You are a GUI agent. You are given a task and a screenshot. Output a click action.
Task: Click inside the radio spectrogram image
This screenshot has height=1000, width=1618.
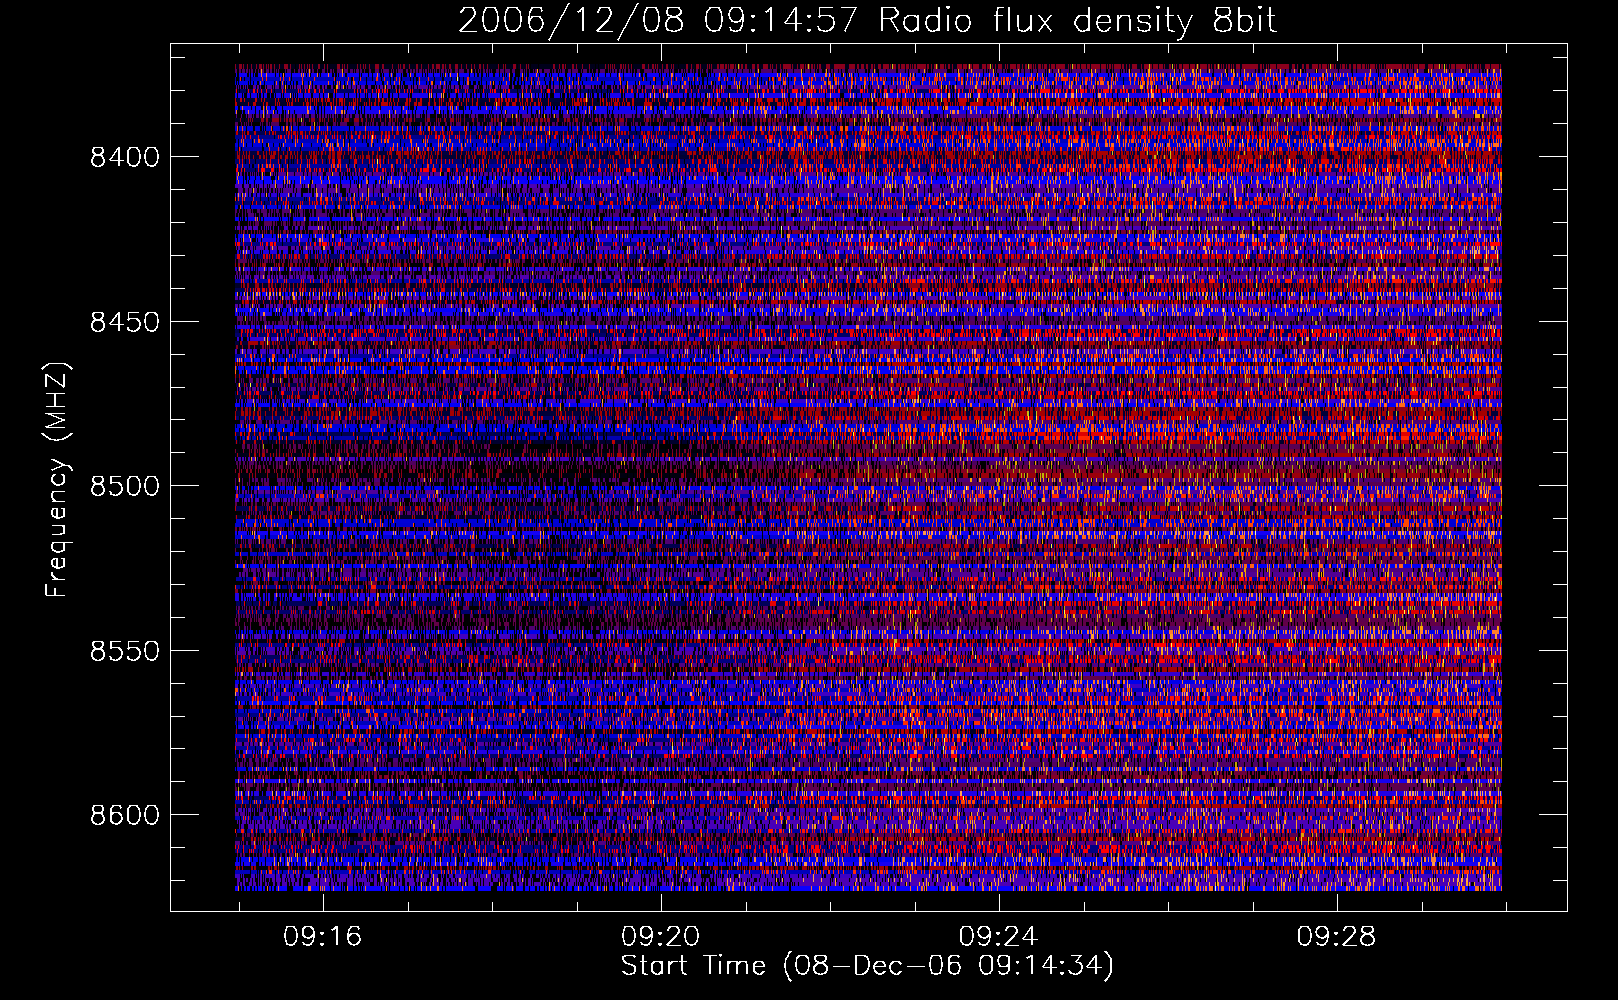tap(868, 477)
